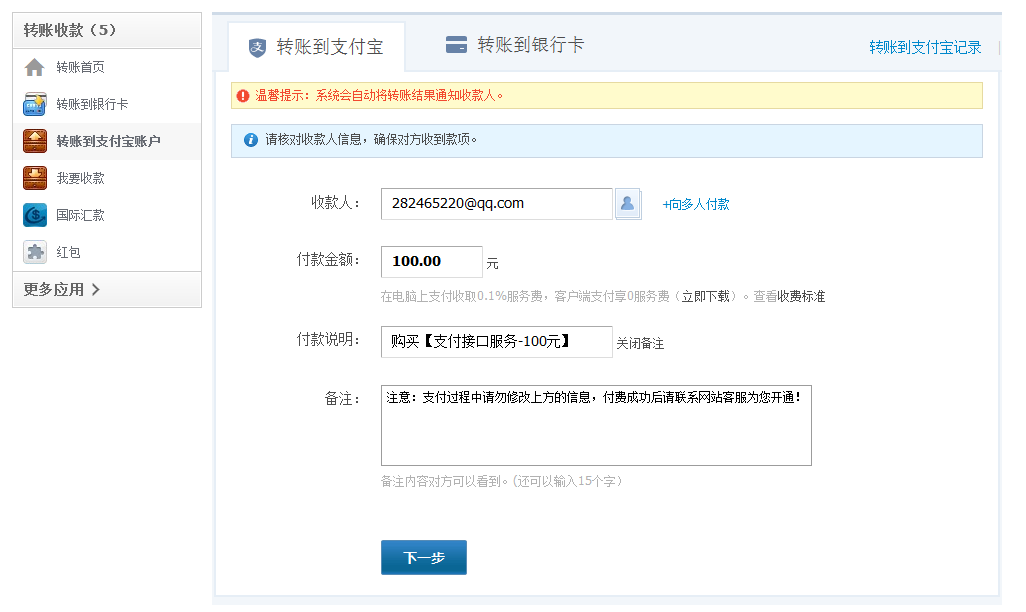The height and width of the screenshot is (612, 1026).
Task: Click the card icon on 转账到银行卡 tab
Action: click(456, 45)
